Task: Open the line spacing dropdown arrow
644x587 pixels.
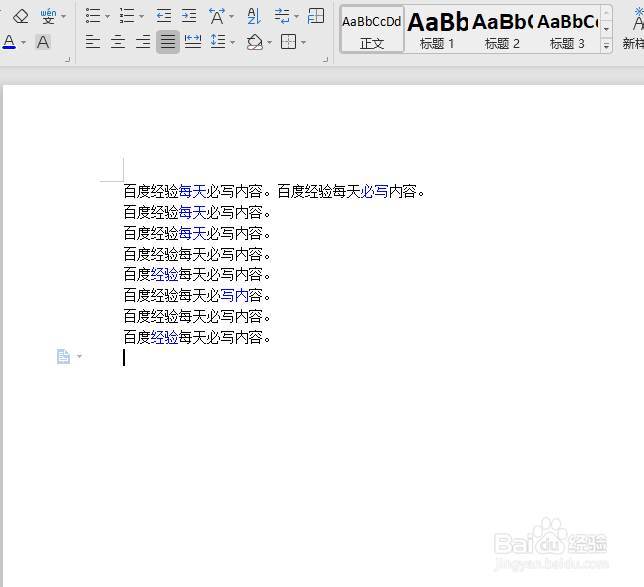Action: 233,42
